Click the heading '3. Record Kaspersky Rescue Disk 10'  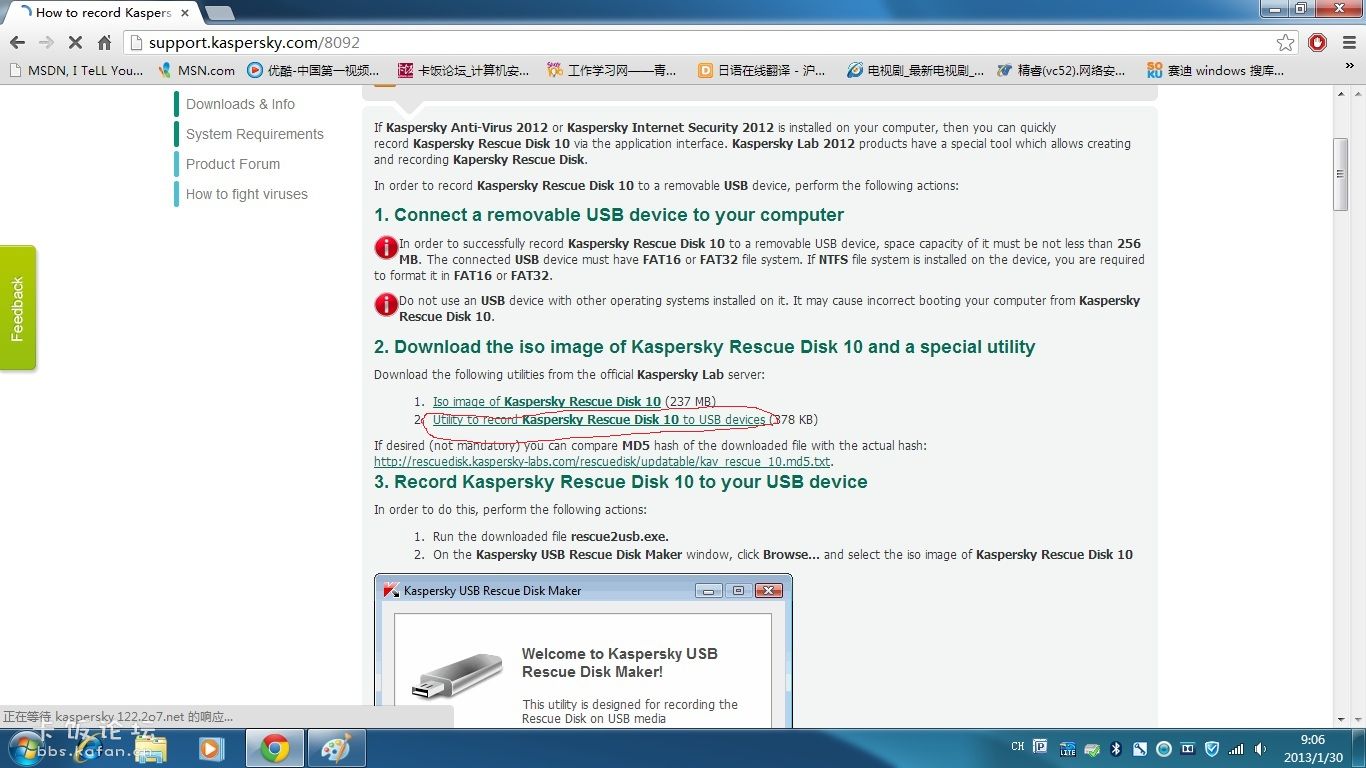(620, 482)
